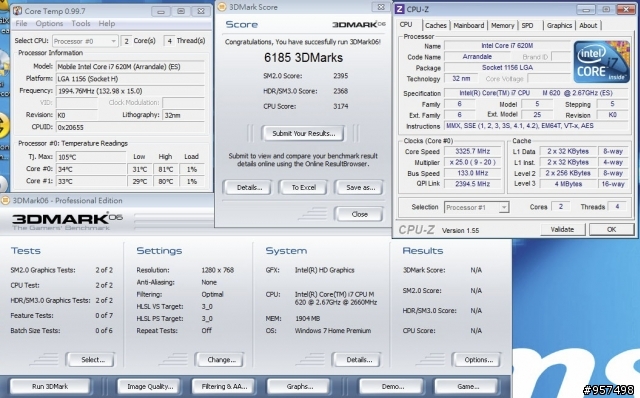This screenshot has width=640, height=398.
Task: Click the CPUID 0x20655 field
Action: 130,127
